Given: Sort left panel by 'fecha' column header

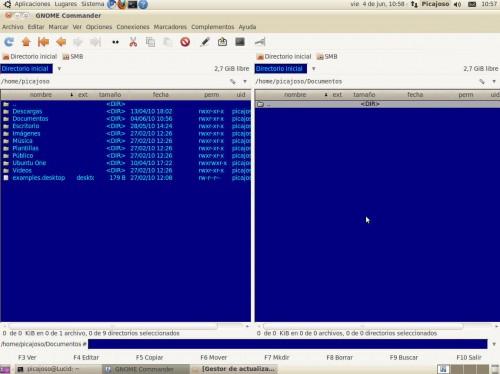Looking at the screenshot, I should (161, 95).
